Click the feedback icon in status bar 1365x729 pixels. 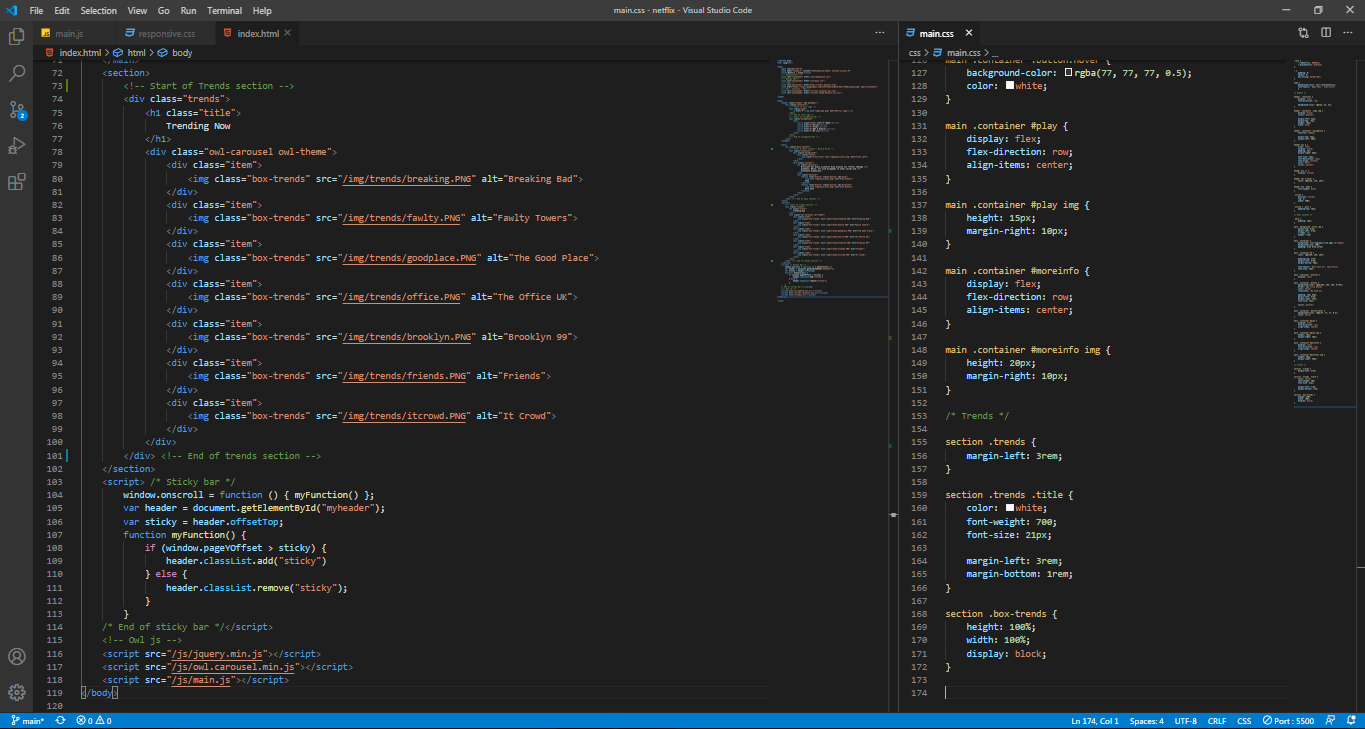(1331, 721)
